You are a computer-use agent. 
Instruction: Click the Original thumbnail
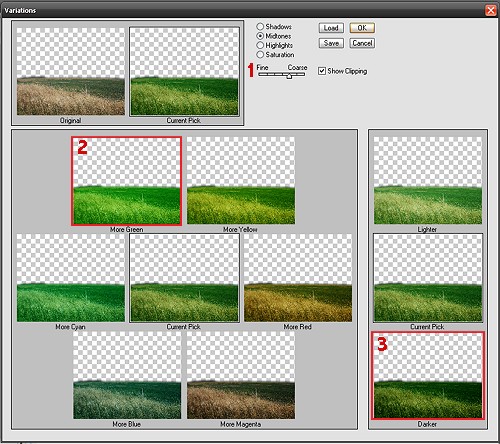[x=71, y=72]
